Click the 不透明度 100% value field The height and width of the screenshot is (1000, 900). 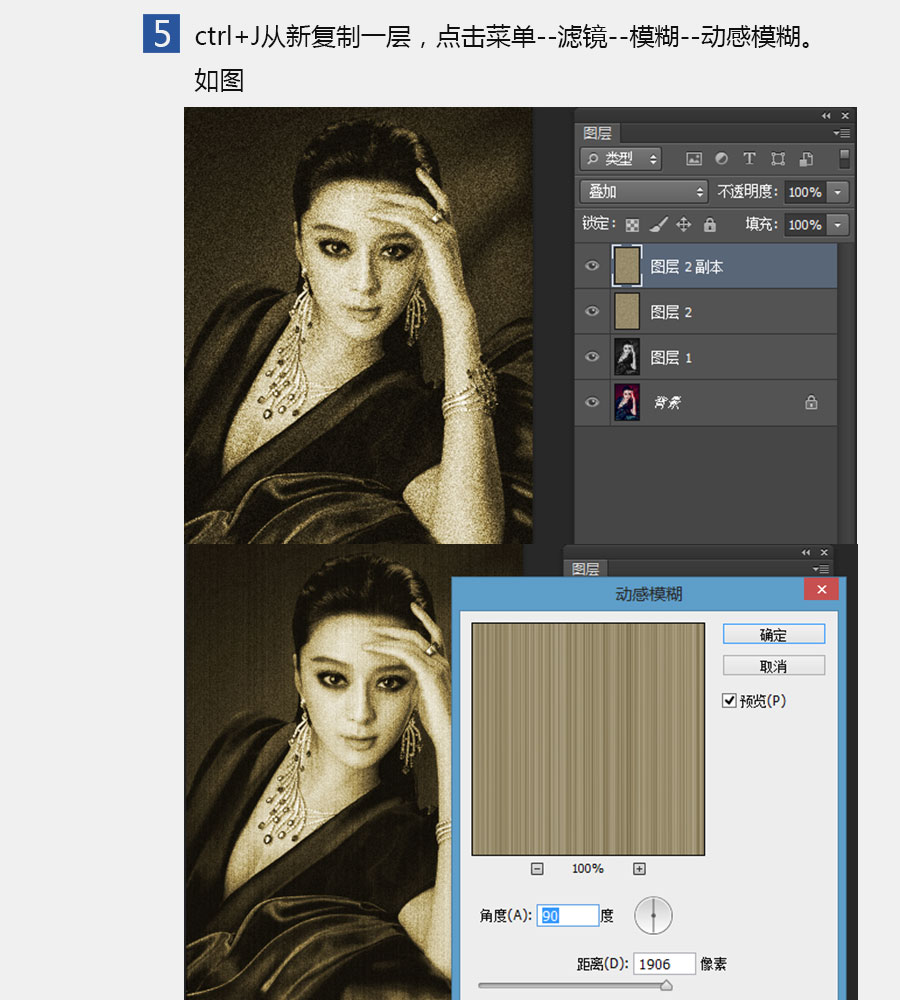click(x=806, y=192)
